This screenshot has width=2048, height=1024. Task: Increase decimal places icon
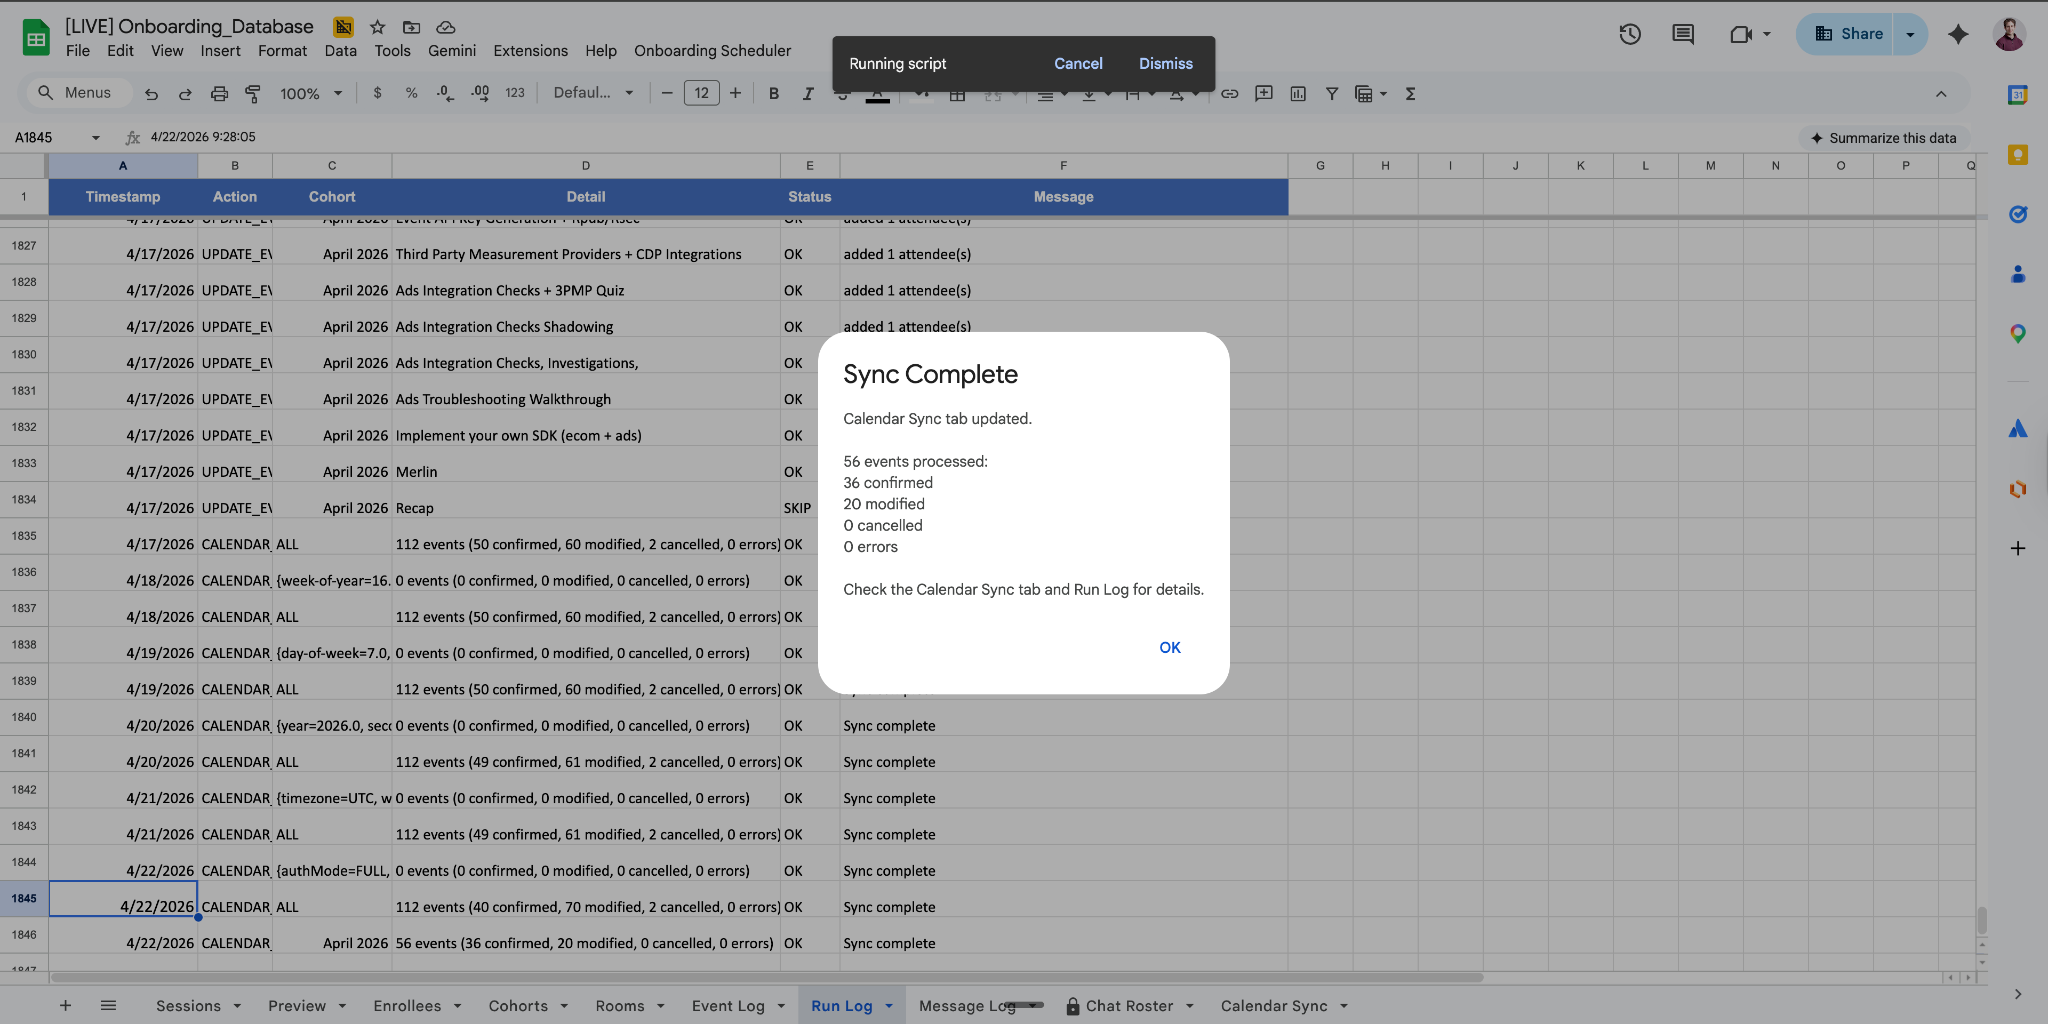[x=480, y=93]
